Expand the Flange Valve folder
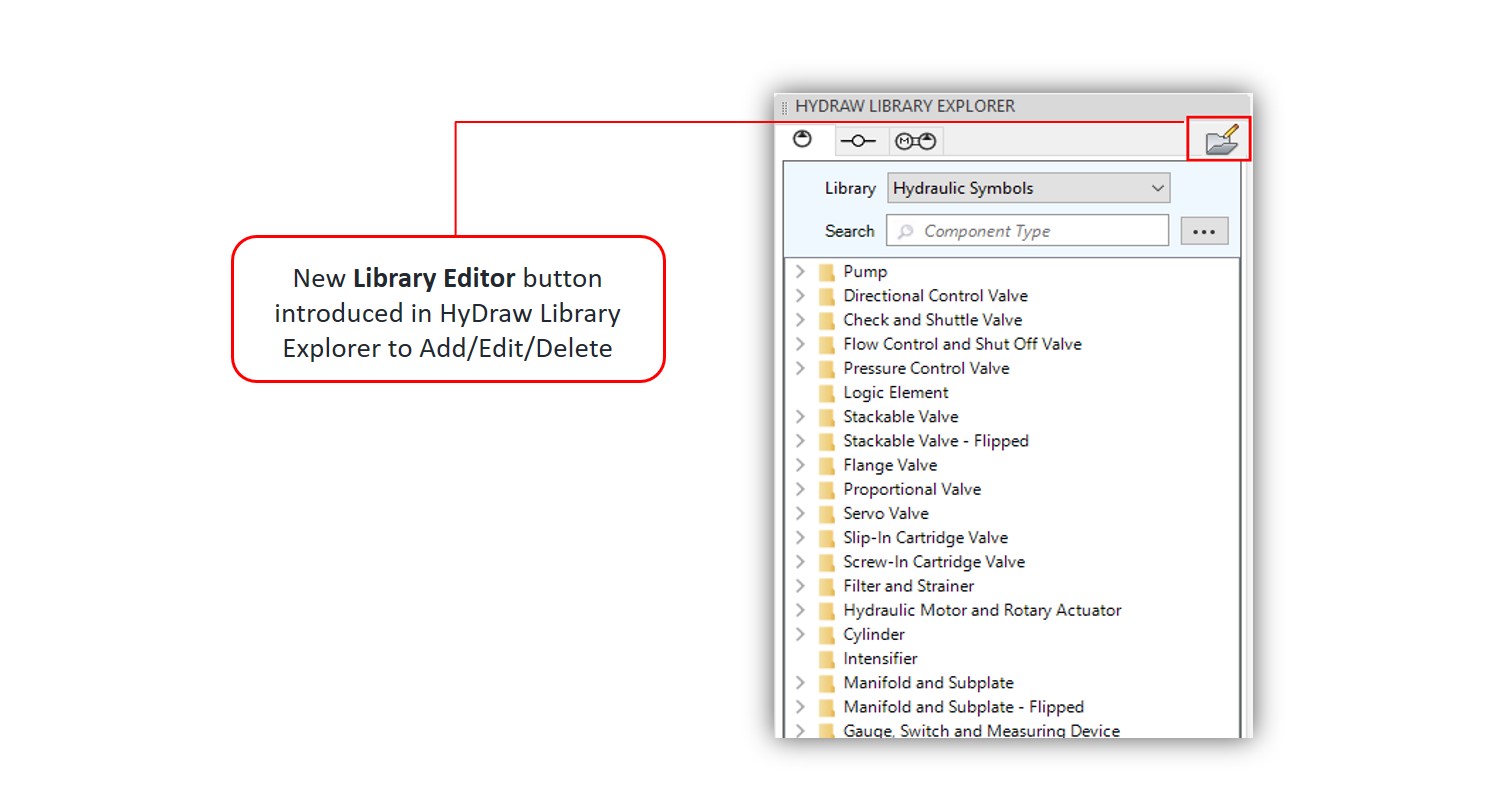1500x789 pixels. coord(799,465)
